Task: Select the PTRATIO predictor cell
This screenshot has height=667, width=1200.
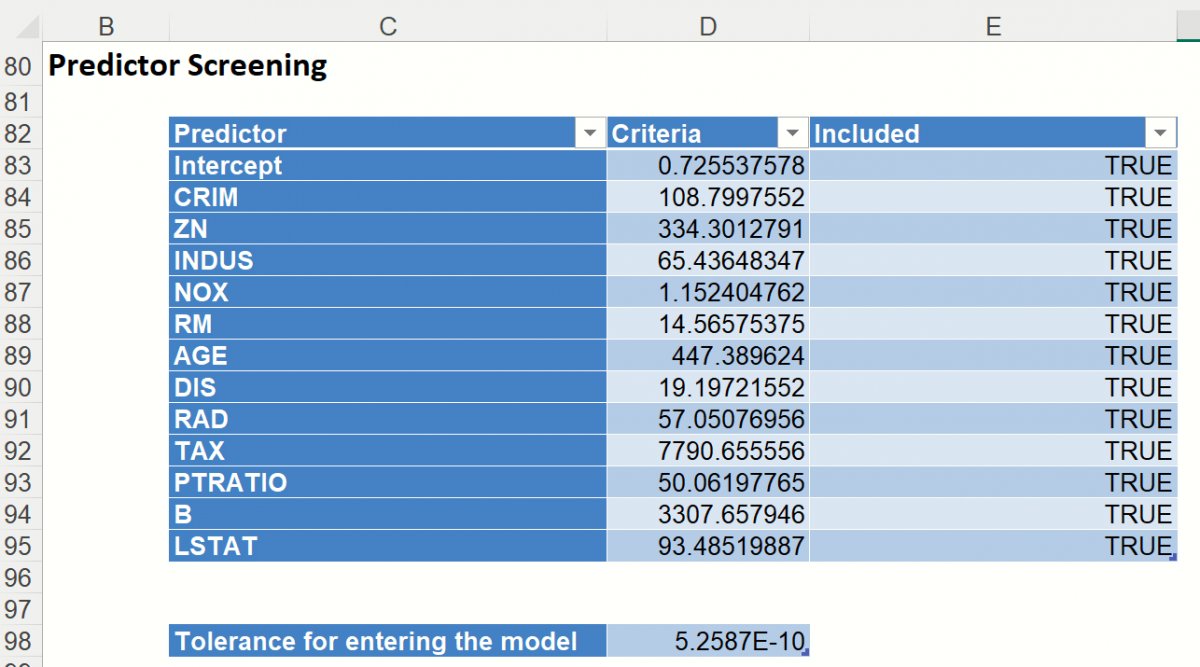Action: click(387, 483)
